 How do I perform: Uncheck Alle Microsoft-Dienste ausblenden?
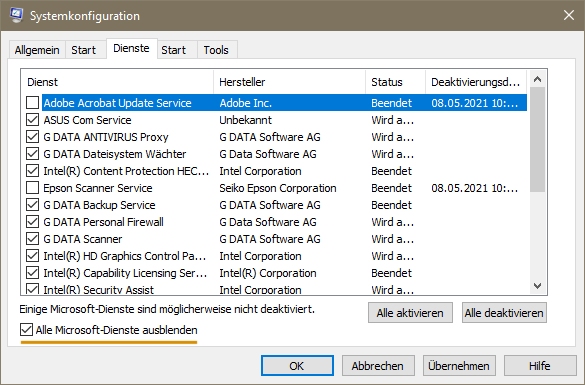pyautogui.click(x=26, y=330)
